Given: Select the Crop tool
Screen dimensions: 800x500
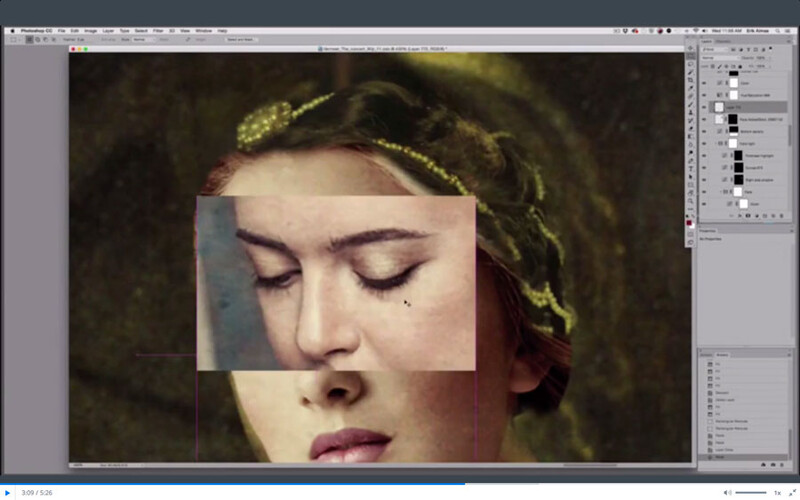Looking at the screenshot, I should pos(690,80).
